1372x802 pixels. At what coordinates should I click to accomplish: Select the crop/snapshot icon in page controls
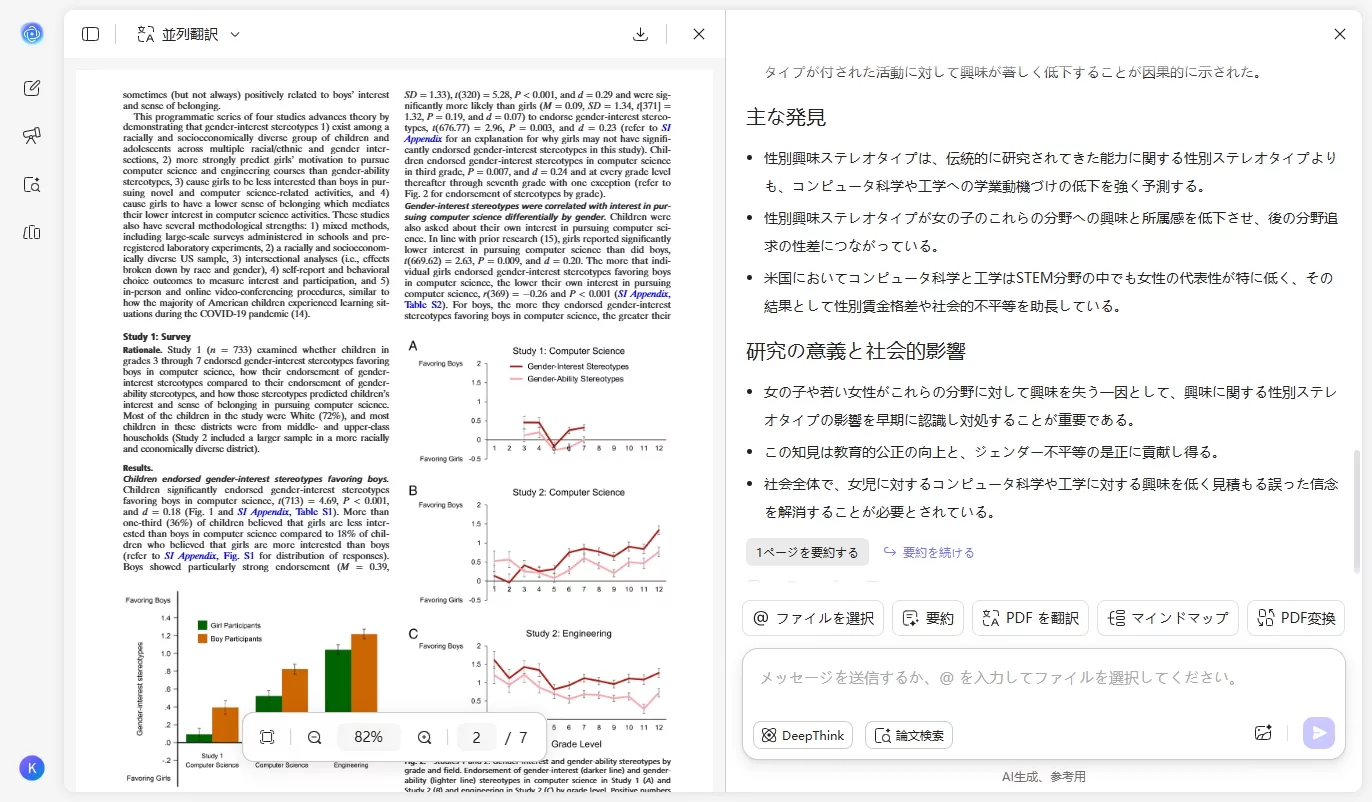267,737
